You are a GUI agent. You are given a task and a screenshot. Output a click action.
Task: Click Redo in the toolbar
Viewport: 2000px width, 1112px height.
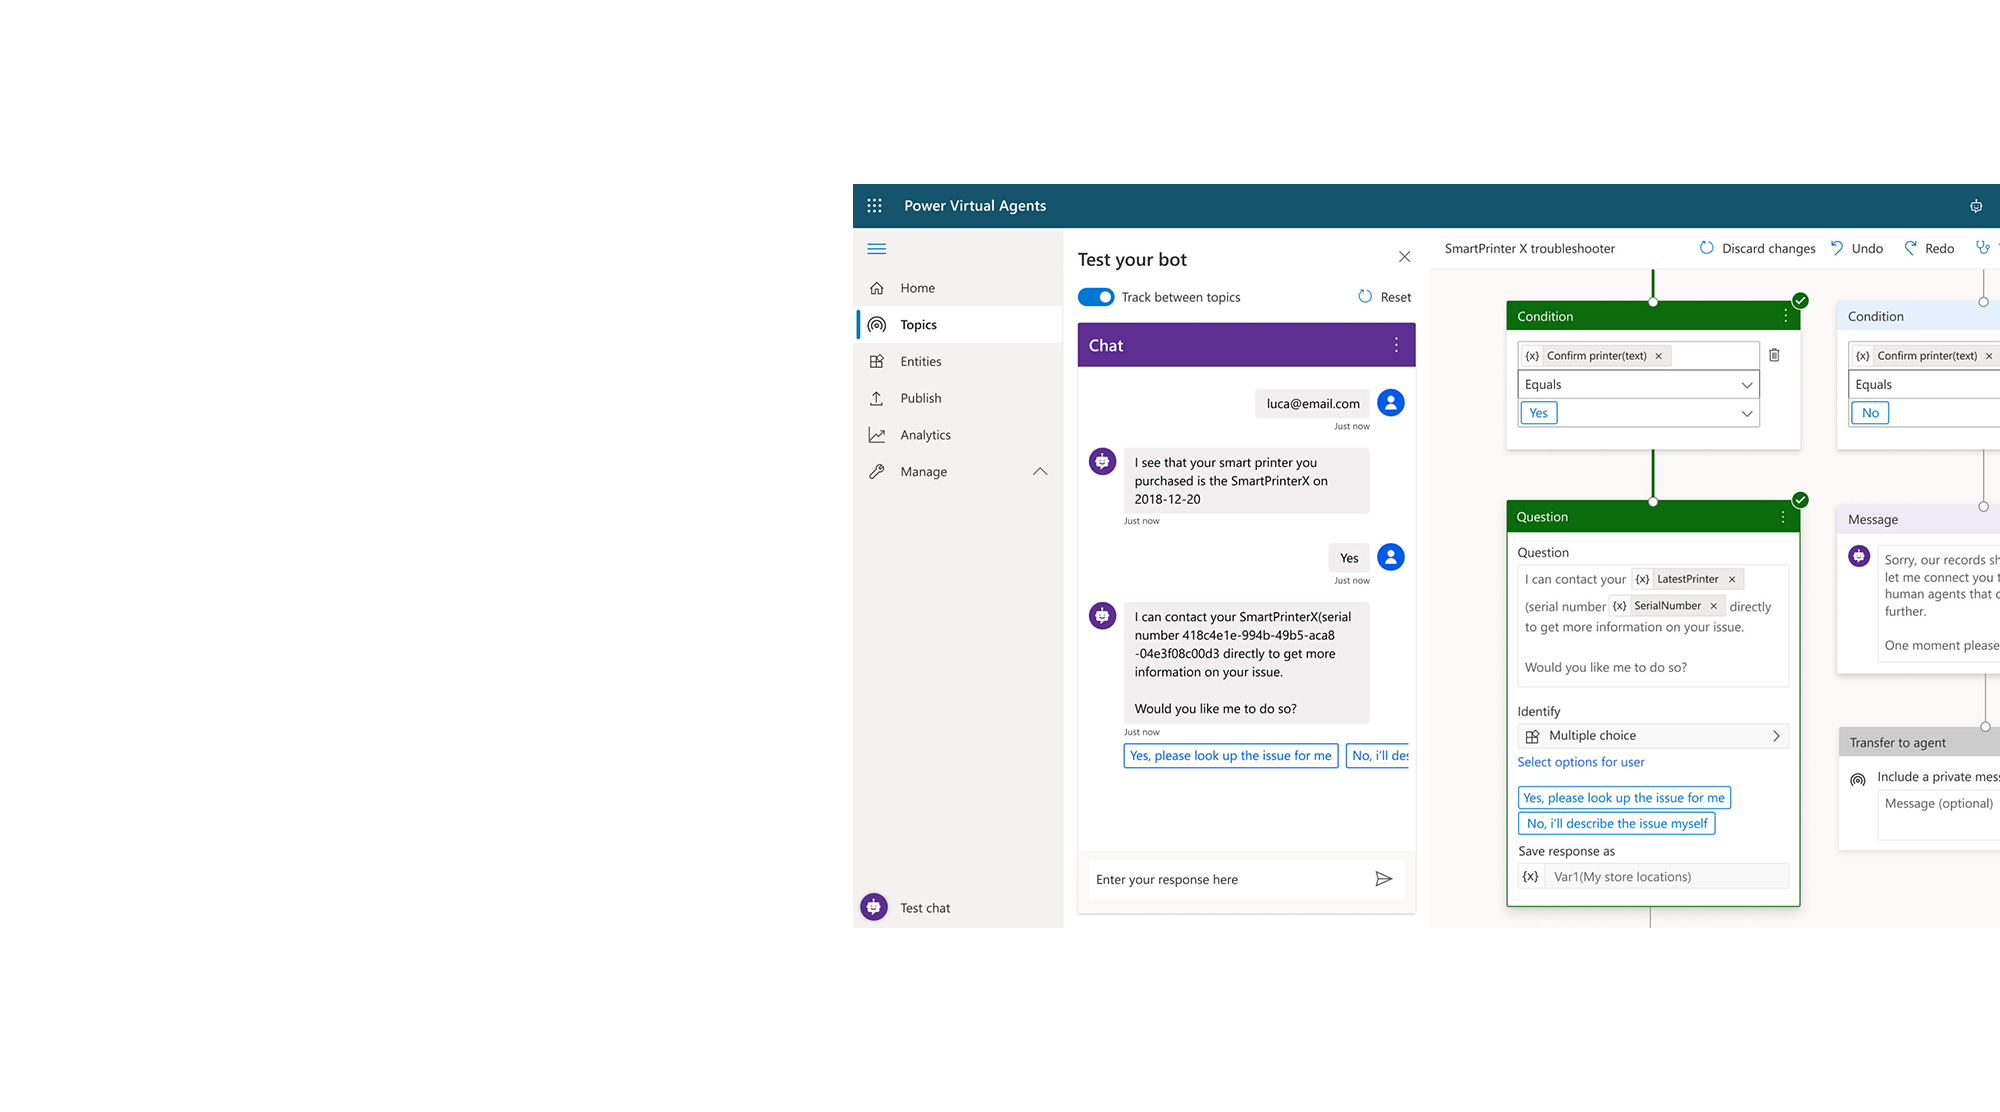1929,248
